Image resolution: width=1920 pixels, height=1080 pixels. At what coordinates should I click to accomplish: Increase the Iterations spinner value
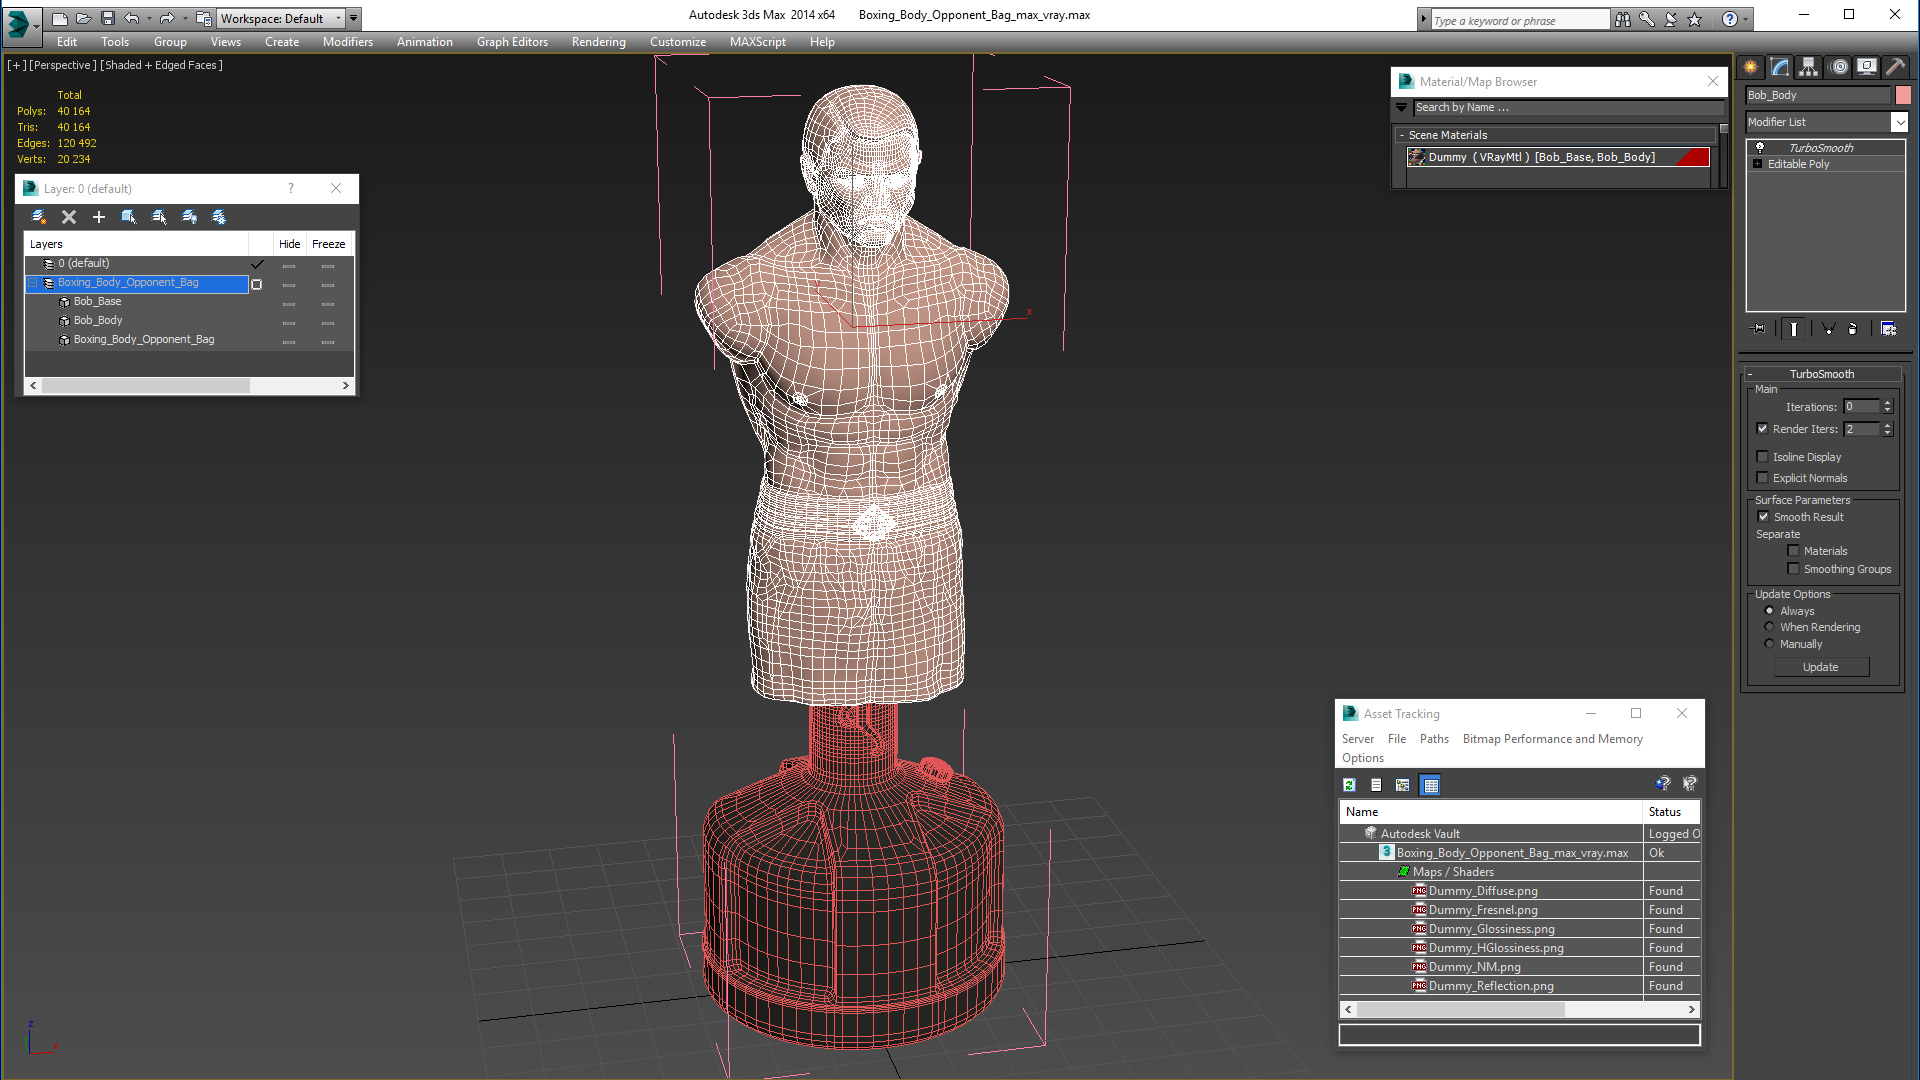pyautogui.click(x=1888, y=403)
